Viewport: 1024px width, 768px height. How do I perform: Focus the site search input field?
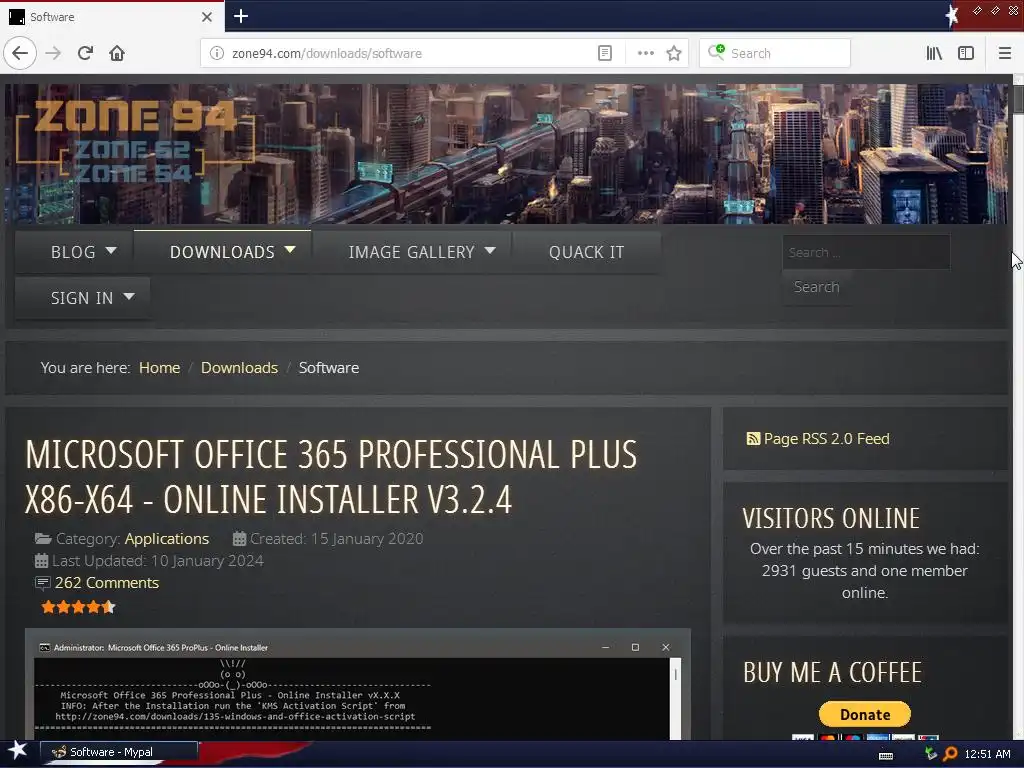coord(866,252)
